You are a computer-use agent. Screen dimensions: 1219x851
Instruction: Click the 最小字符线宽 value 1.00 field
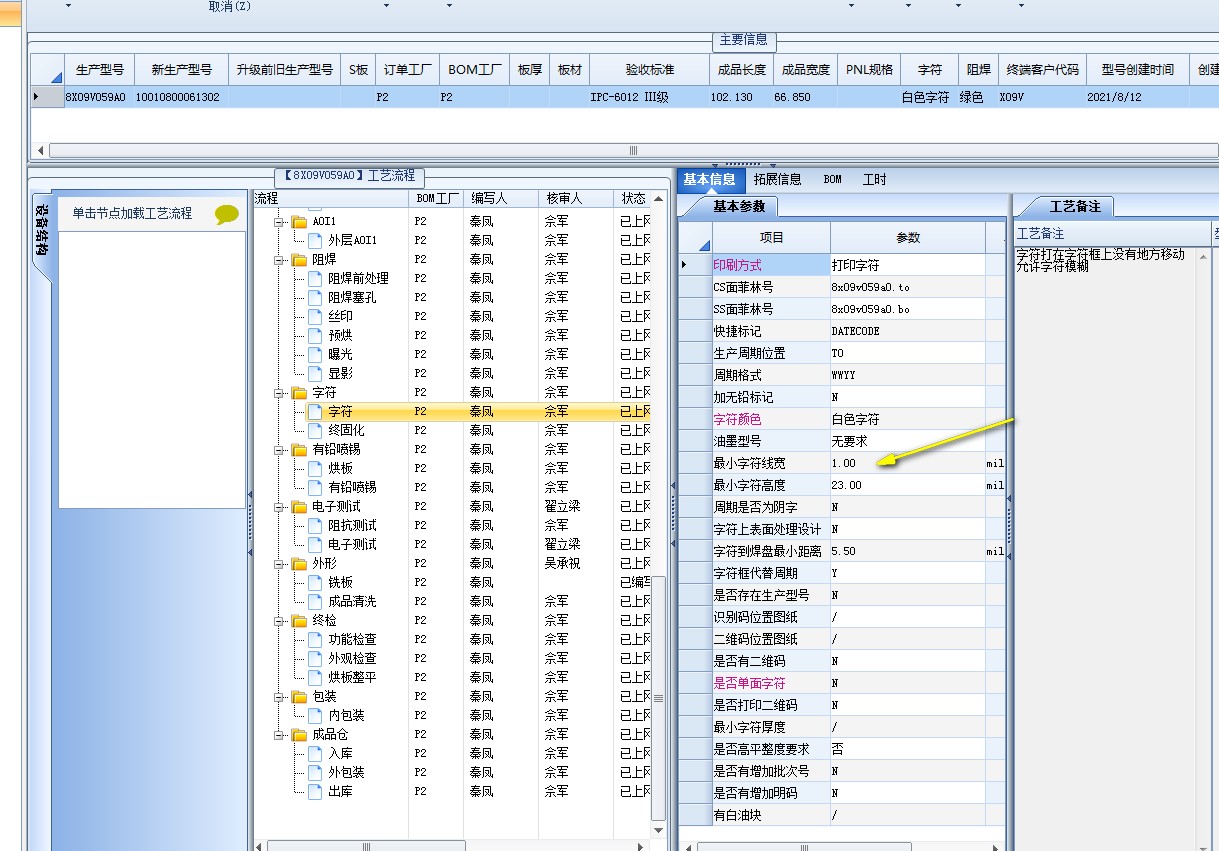[907, 463]
